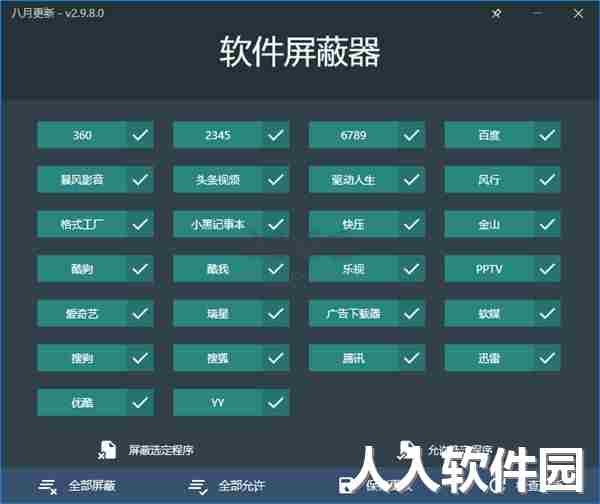Click the 八月更新 v2.9.8.0 version text
This screenshot has height=504, width=600.
(57, 13)
